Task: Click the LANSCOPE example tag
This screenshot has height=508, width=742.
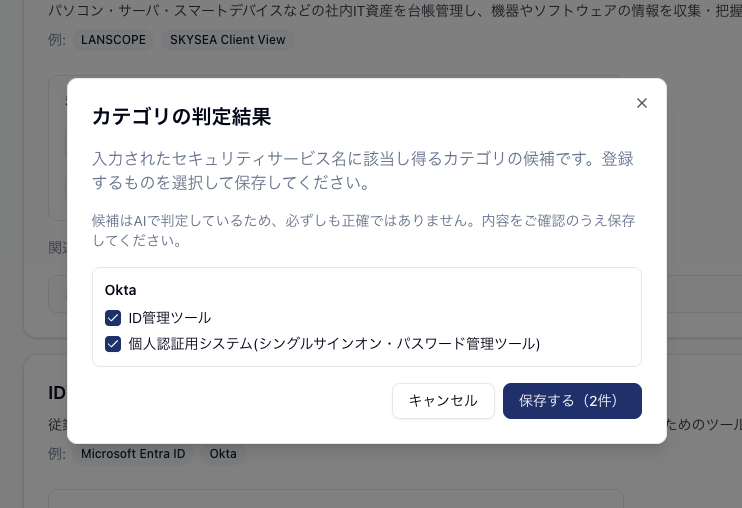Action: (x=113, y=40)
